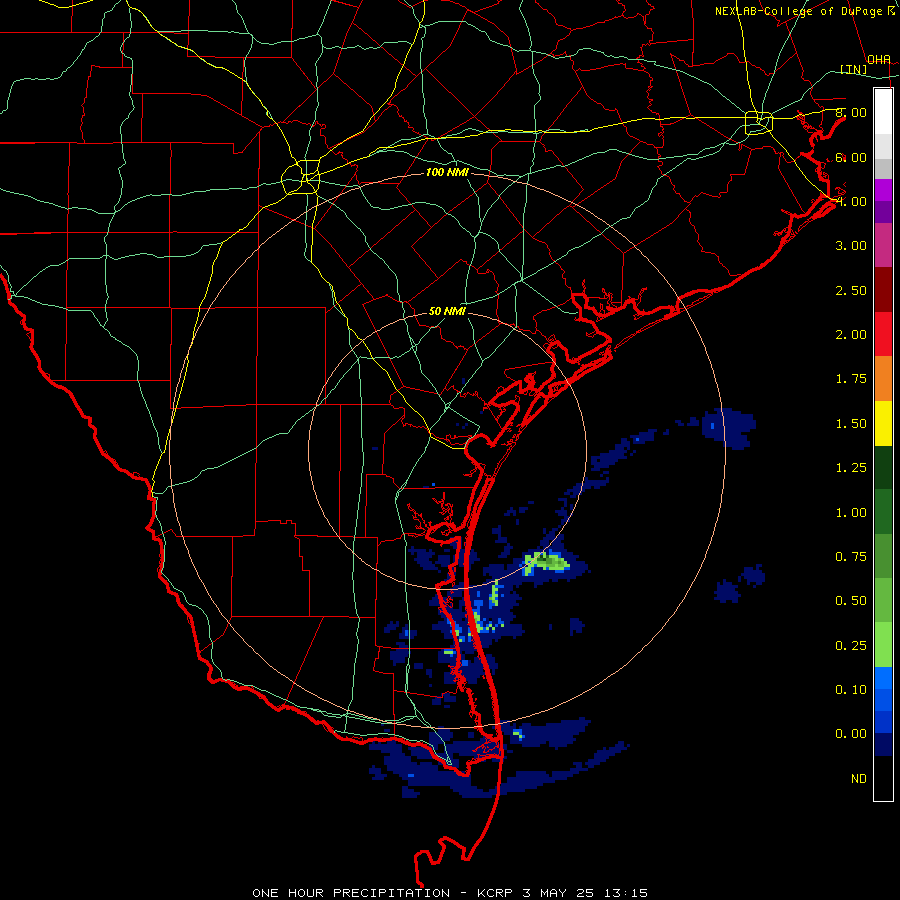900x900 pixels.
Task: Pick the dark red legend swatch near 2.50
Action: 883,290
